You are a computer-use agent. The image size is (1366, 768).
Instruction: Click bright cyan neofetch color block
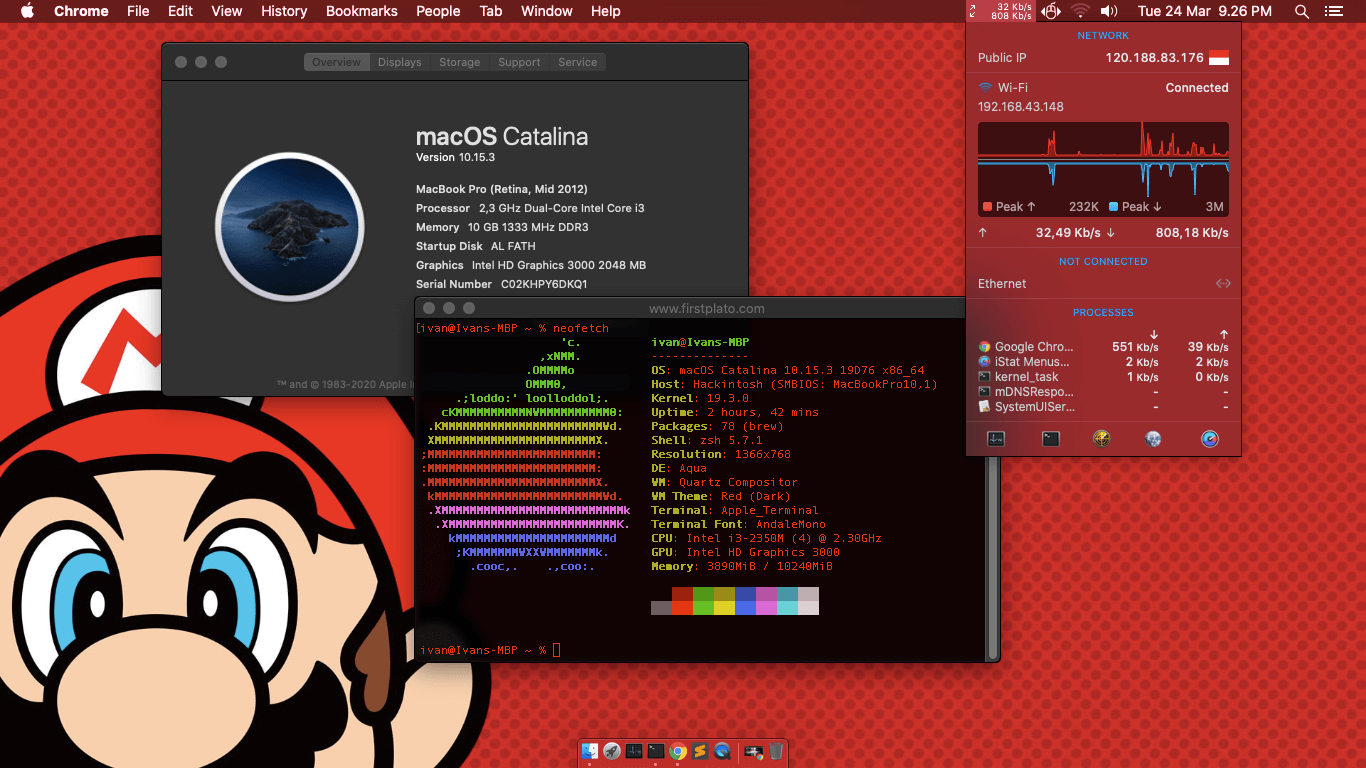coord(787,608)
